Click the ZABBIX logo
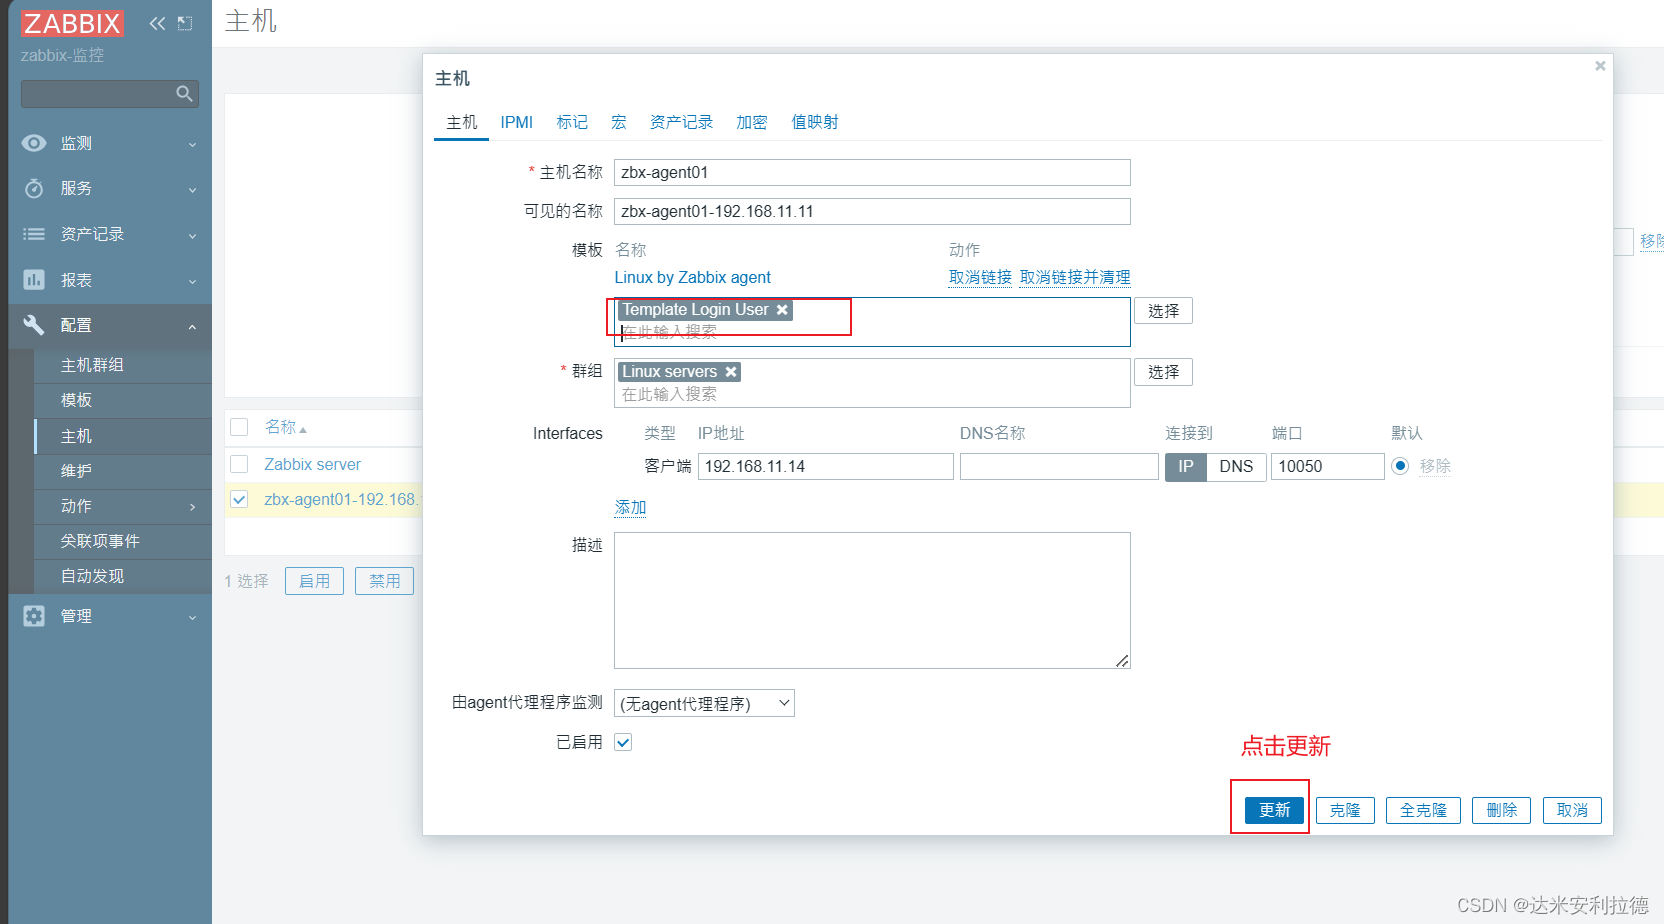The height and width of the screenshot is (924, 1664). tap(72, 23)
